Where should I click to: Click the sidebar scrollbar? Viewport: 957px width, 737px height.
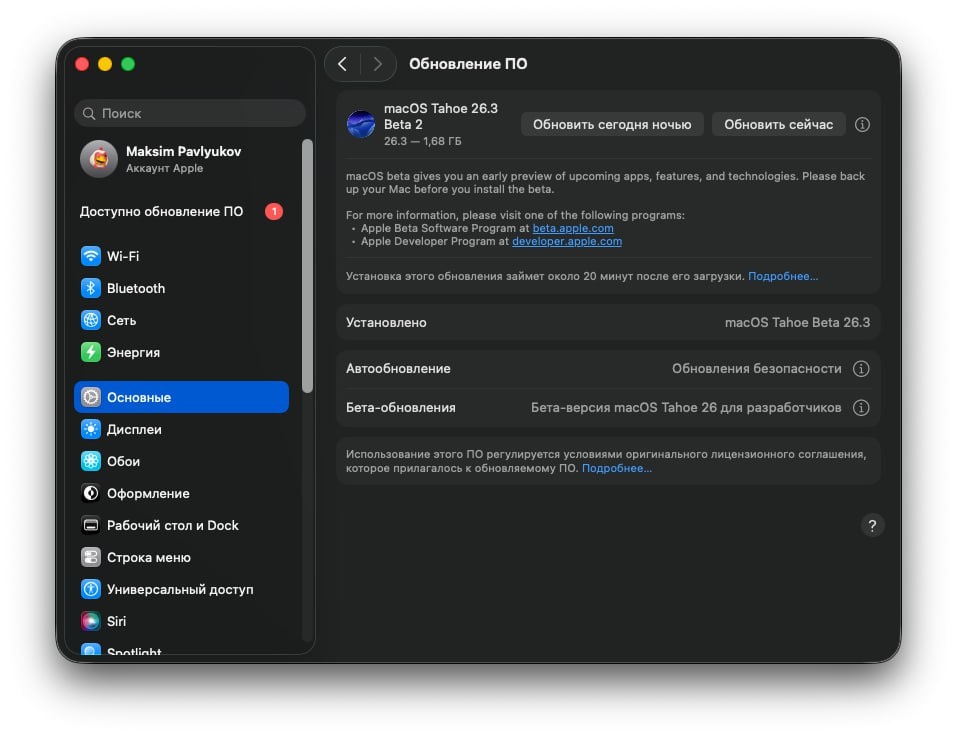(307, 266)
